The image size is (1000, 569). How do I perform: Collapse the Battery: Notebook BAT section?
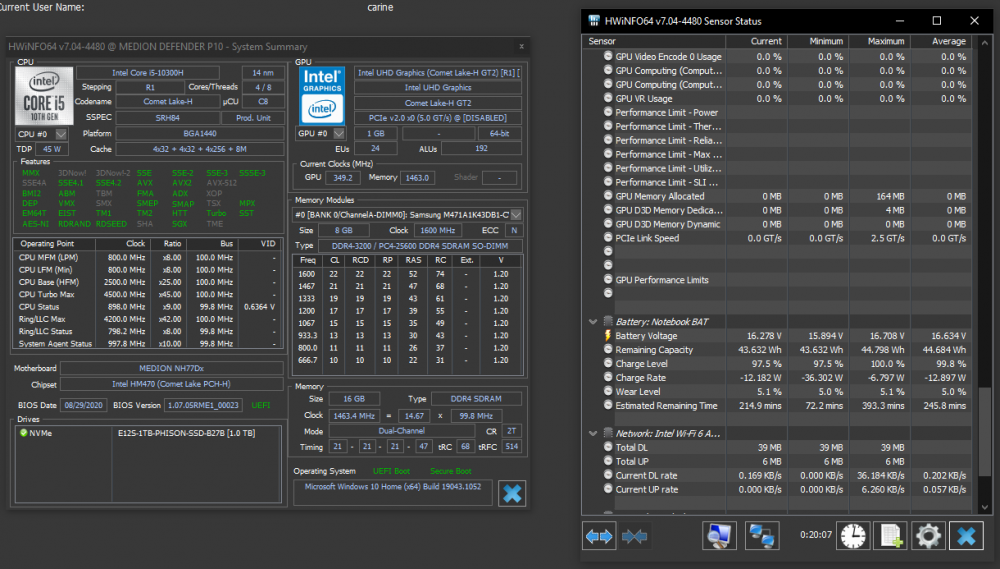pyautogui.click(x=594, y=322)
